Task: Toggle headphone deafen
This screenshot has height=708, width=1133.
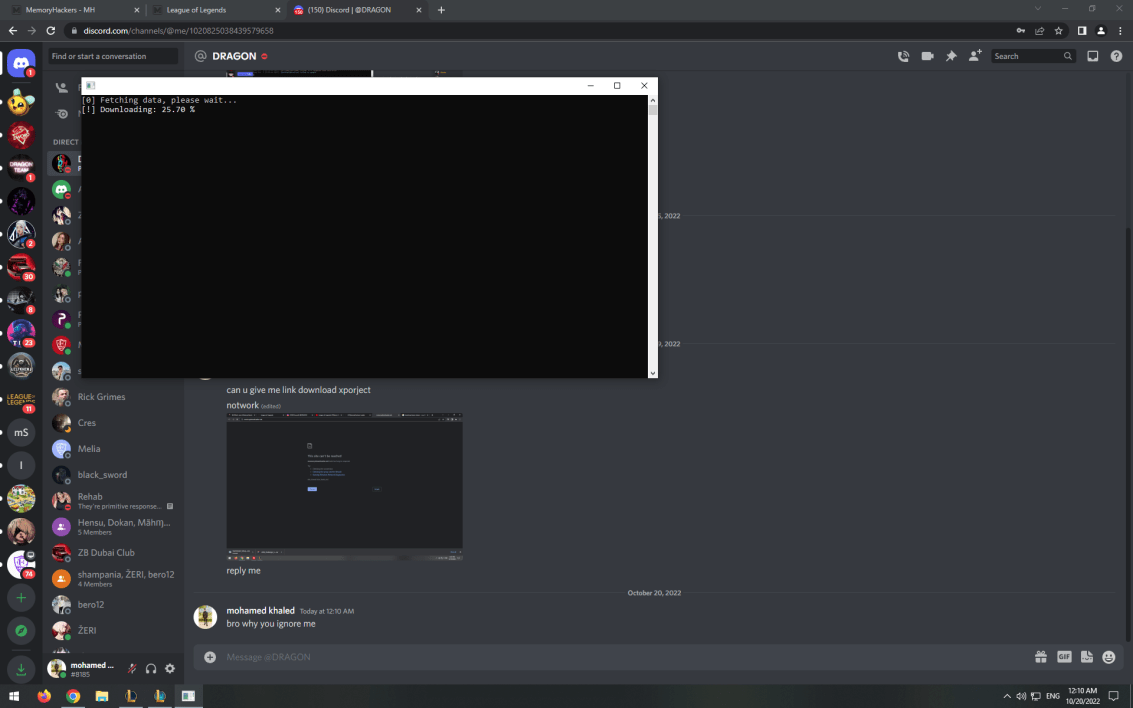Action: (151, 669)
